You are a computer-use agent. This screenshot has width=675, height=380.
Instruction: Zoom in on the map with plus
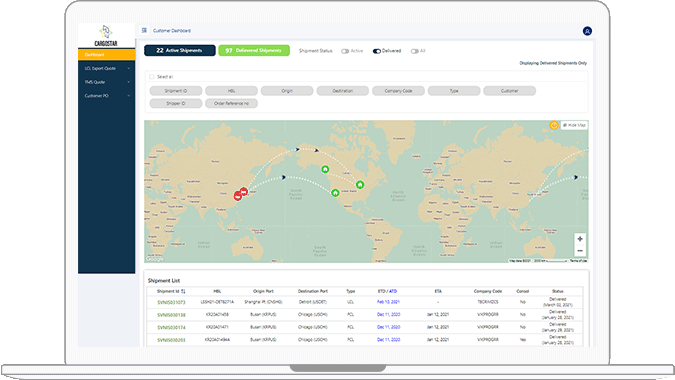(x=580, y=239)
